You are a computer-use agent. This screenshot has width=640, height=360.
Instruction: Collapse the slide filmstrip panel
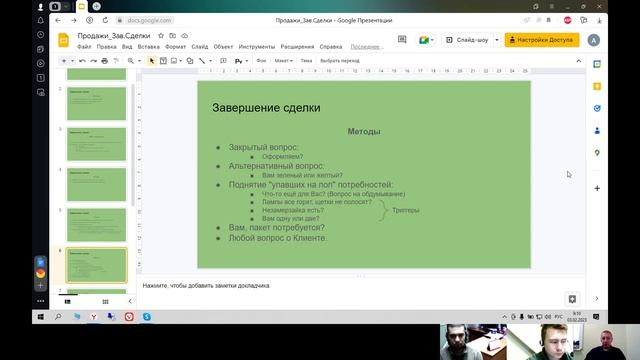[x=130, y=302]
